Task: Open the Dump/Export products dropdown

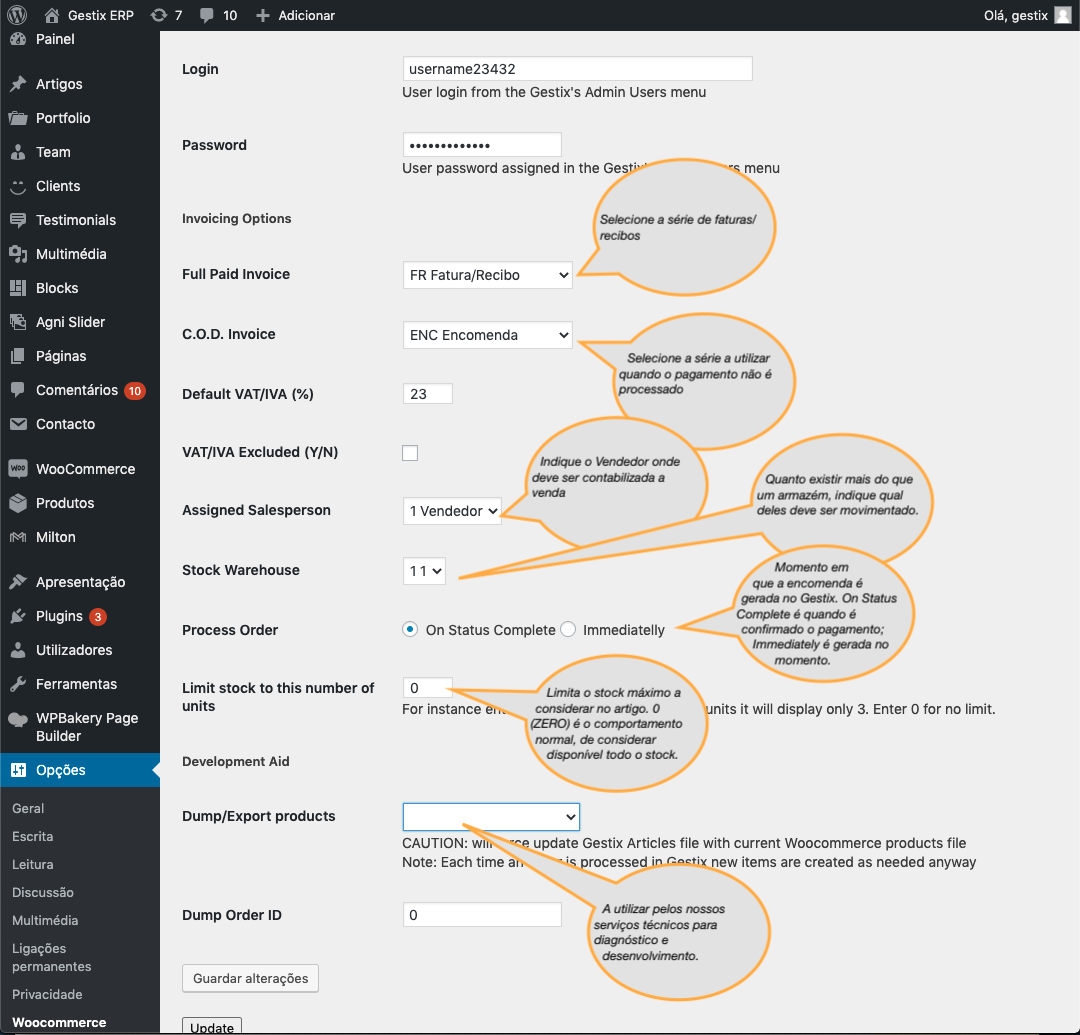Action: point(491,817)
